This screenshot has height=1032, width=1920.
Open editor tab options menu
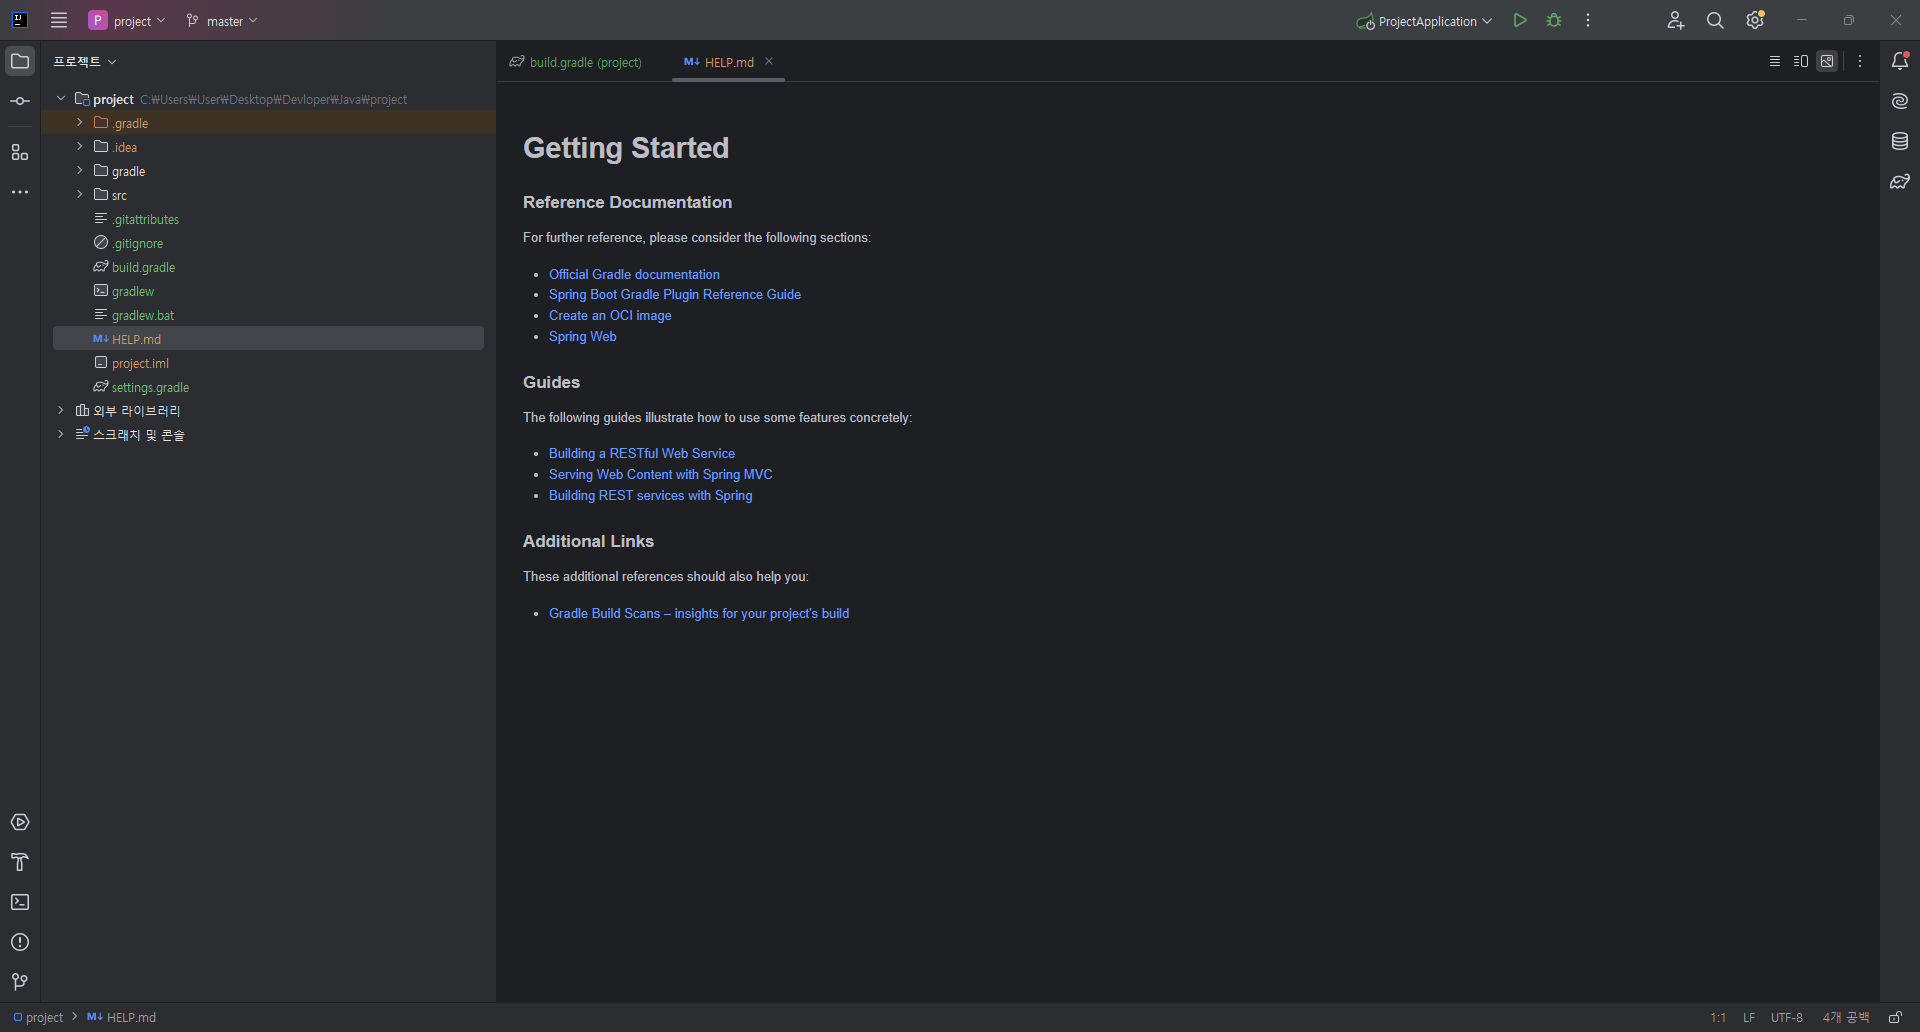pyautogui.click(x=1860, y=61)
